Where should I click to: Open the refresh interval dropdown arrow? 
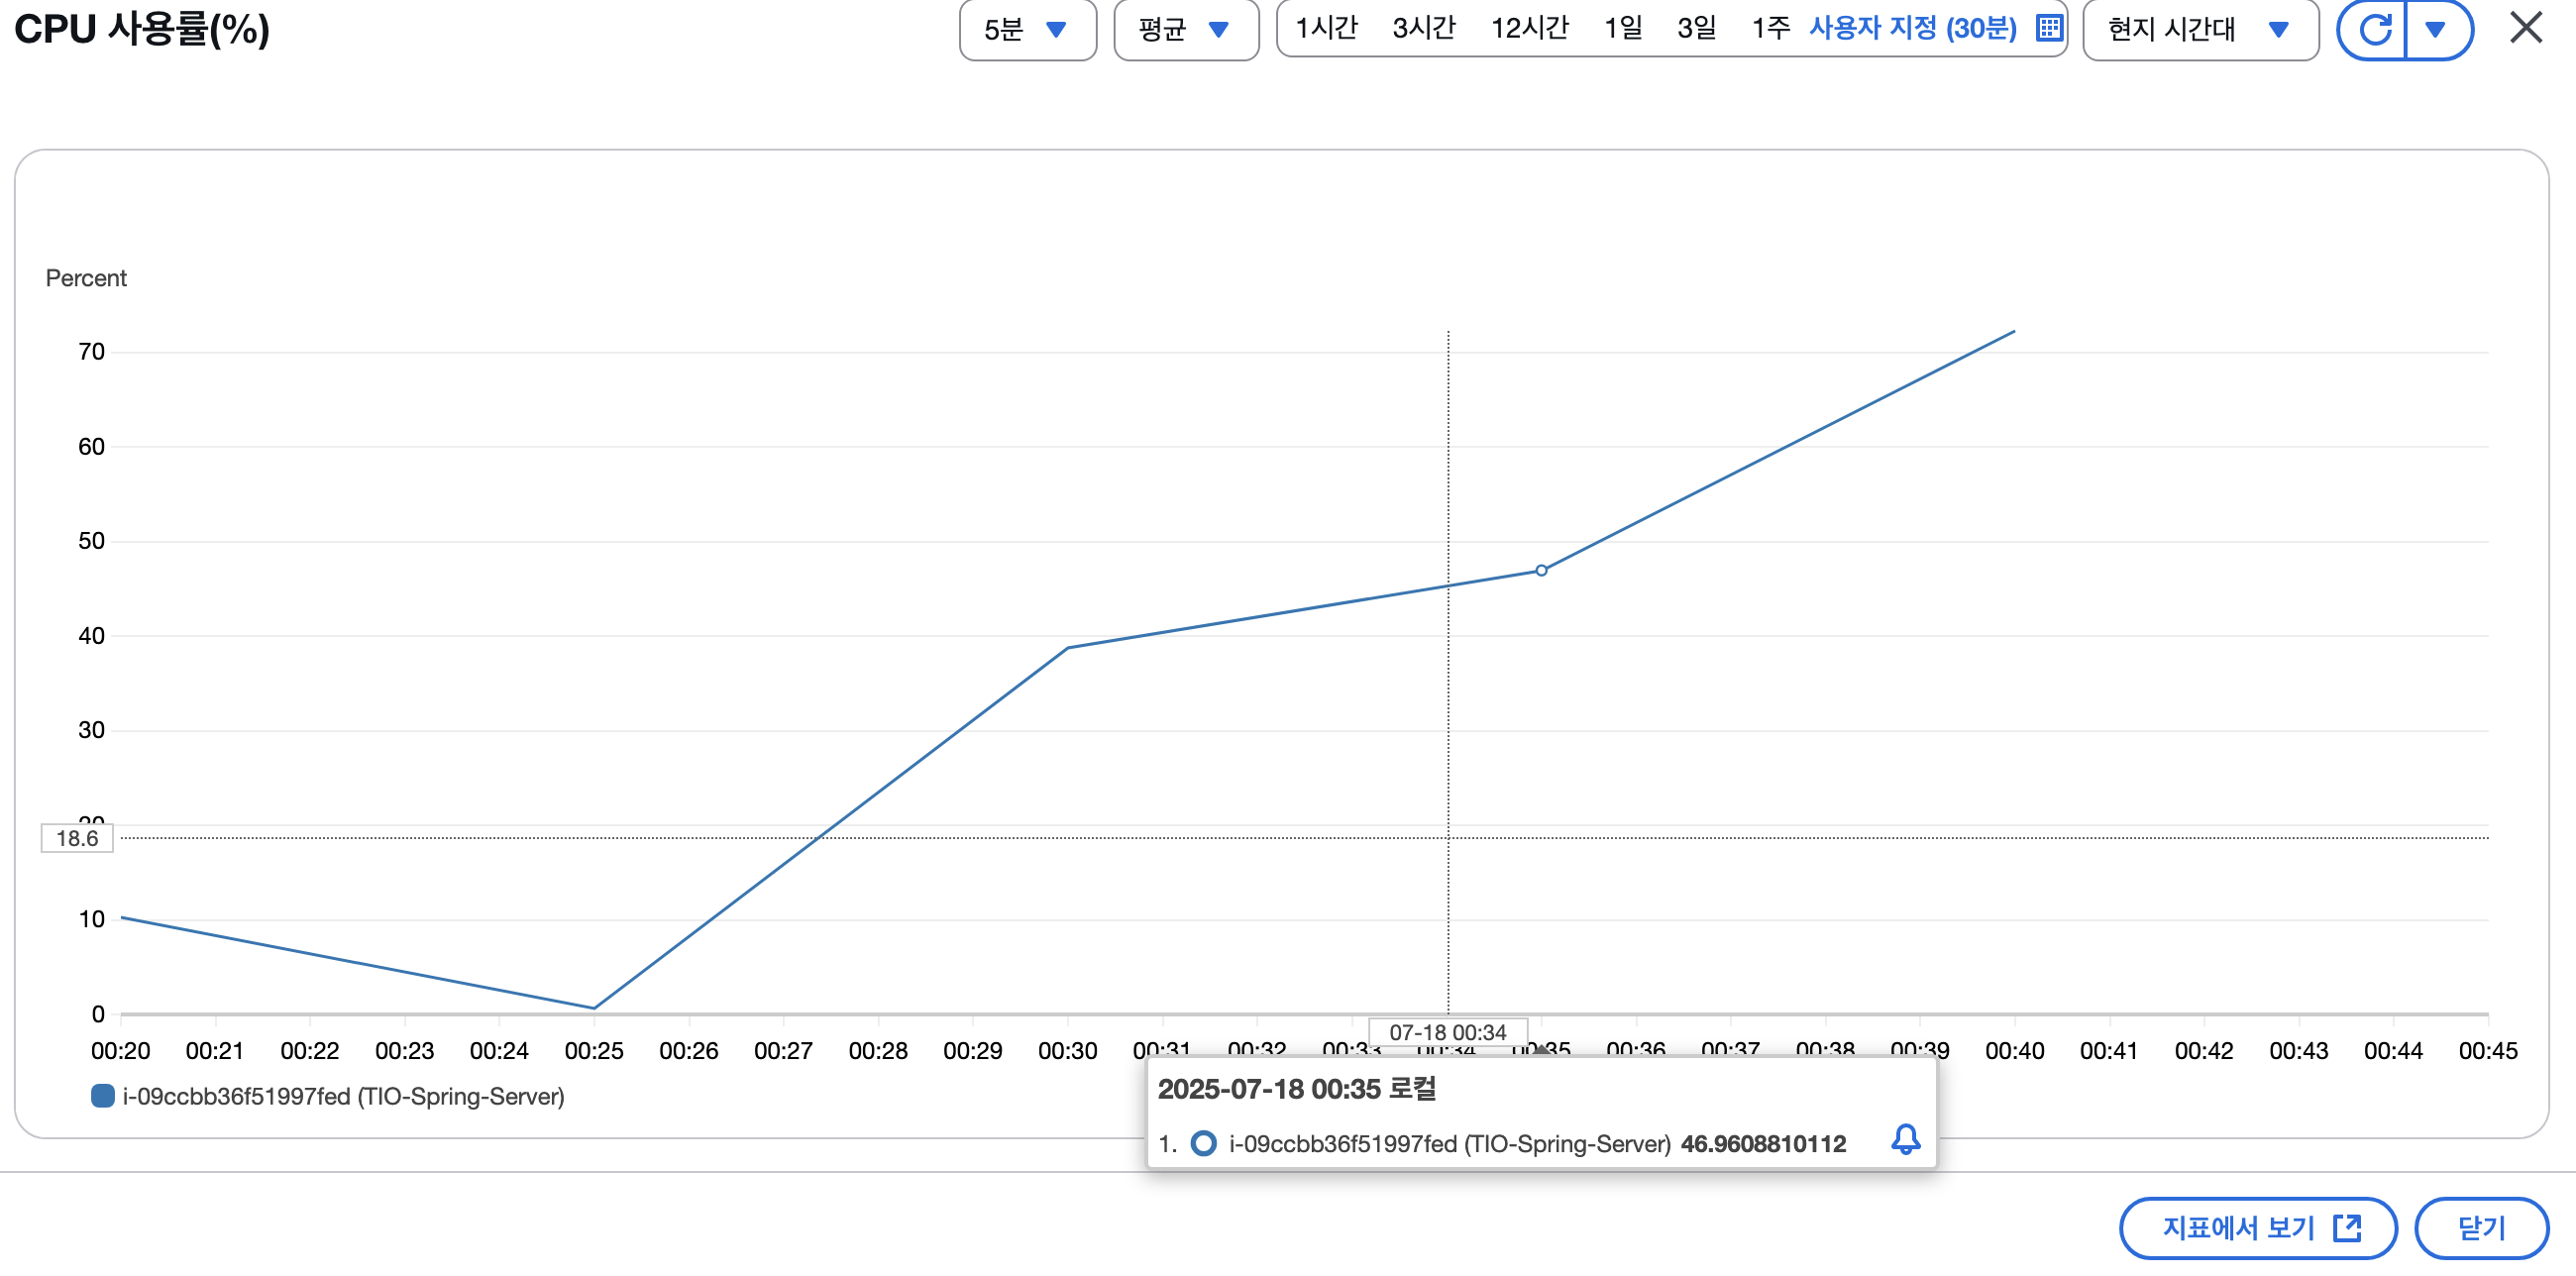2436,29
